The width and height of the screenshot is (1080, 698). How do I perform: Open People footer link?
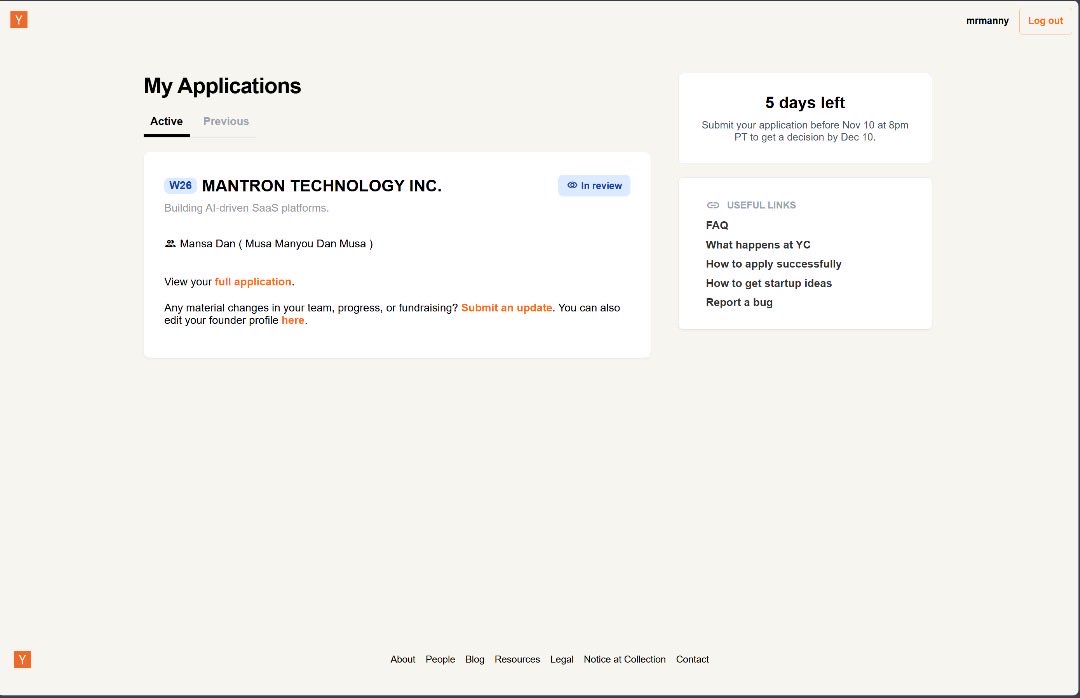coord(440,659)
